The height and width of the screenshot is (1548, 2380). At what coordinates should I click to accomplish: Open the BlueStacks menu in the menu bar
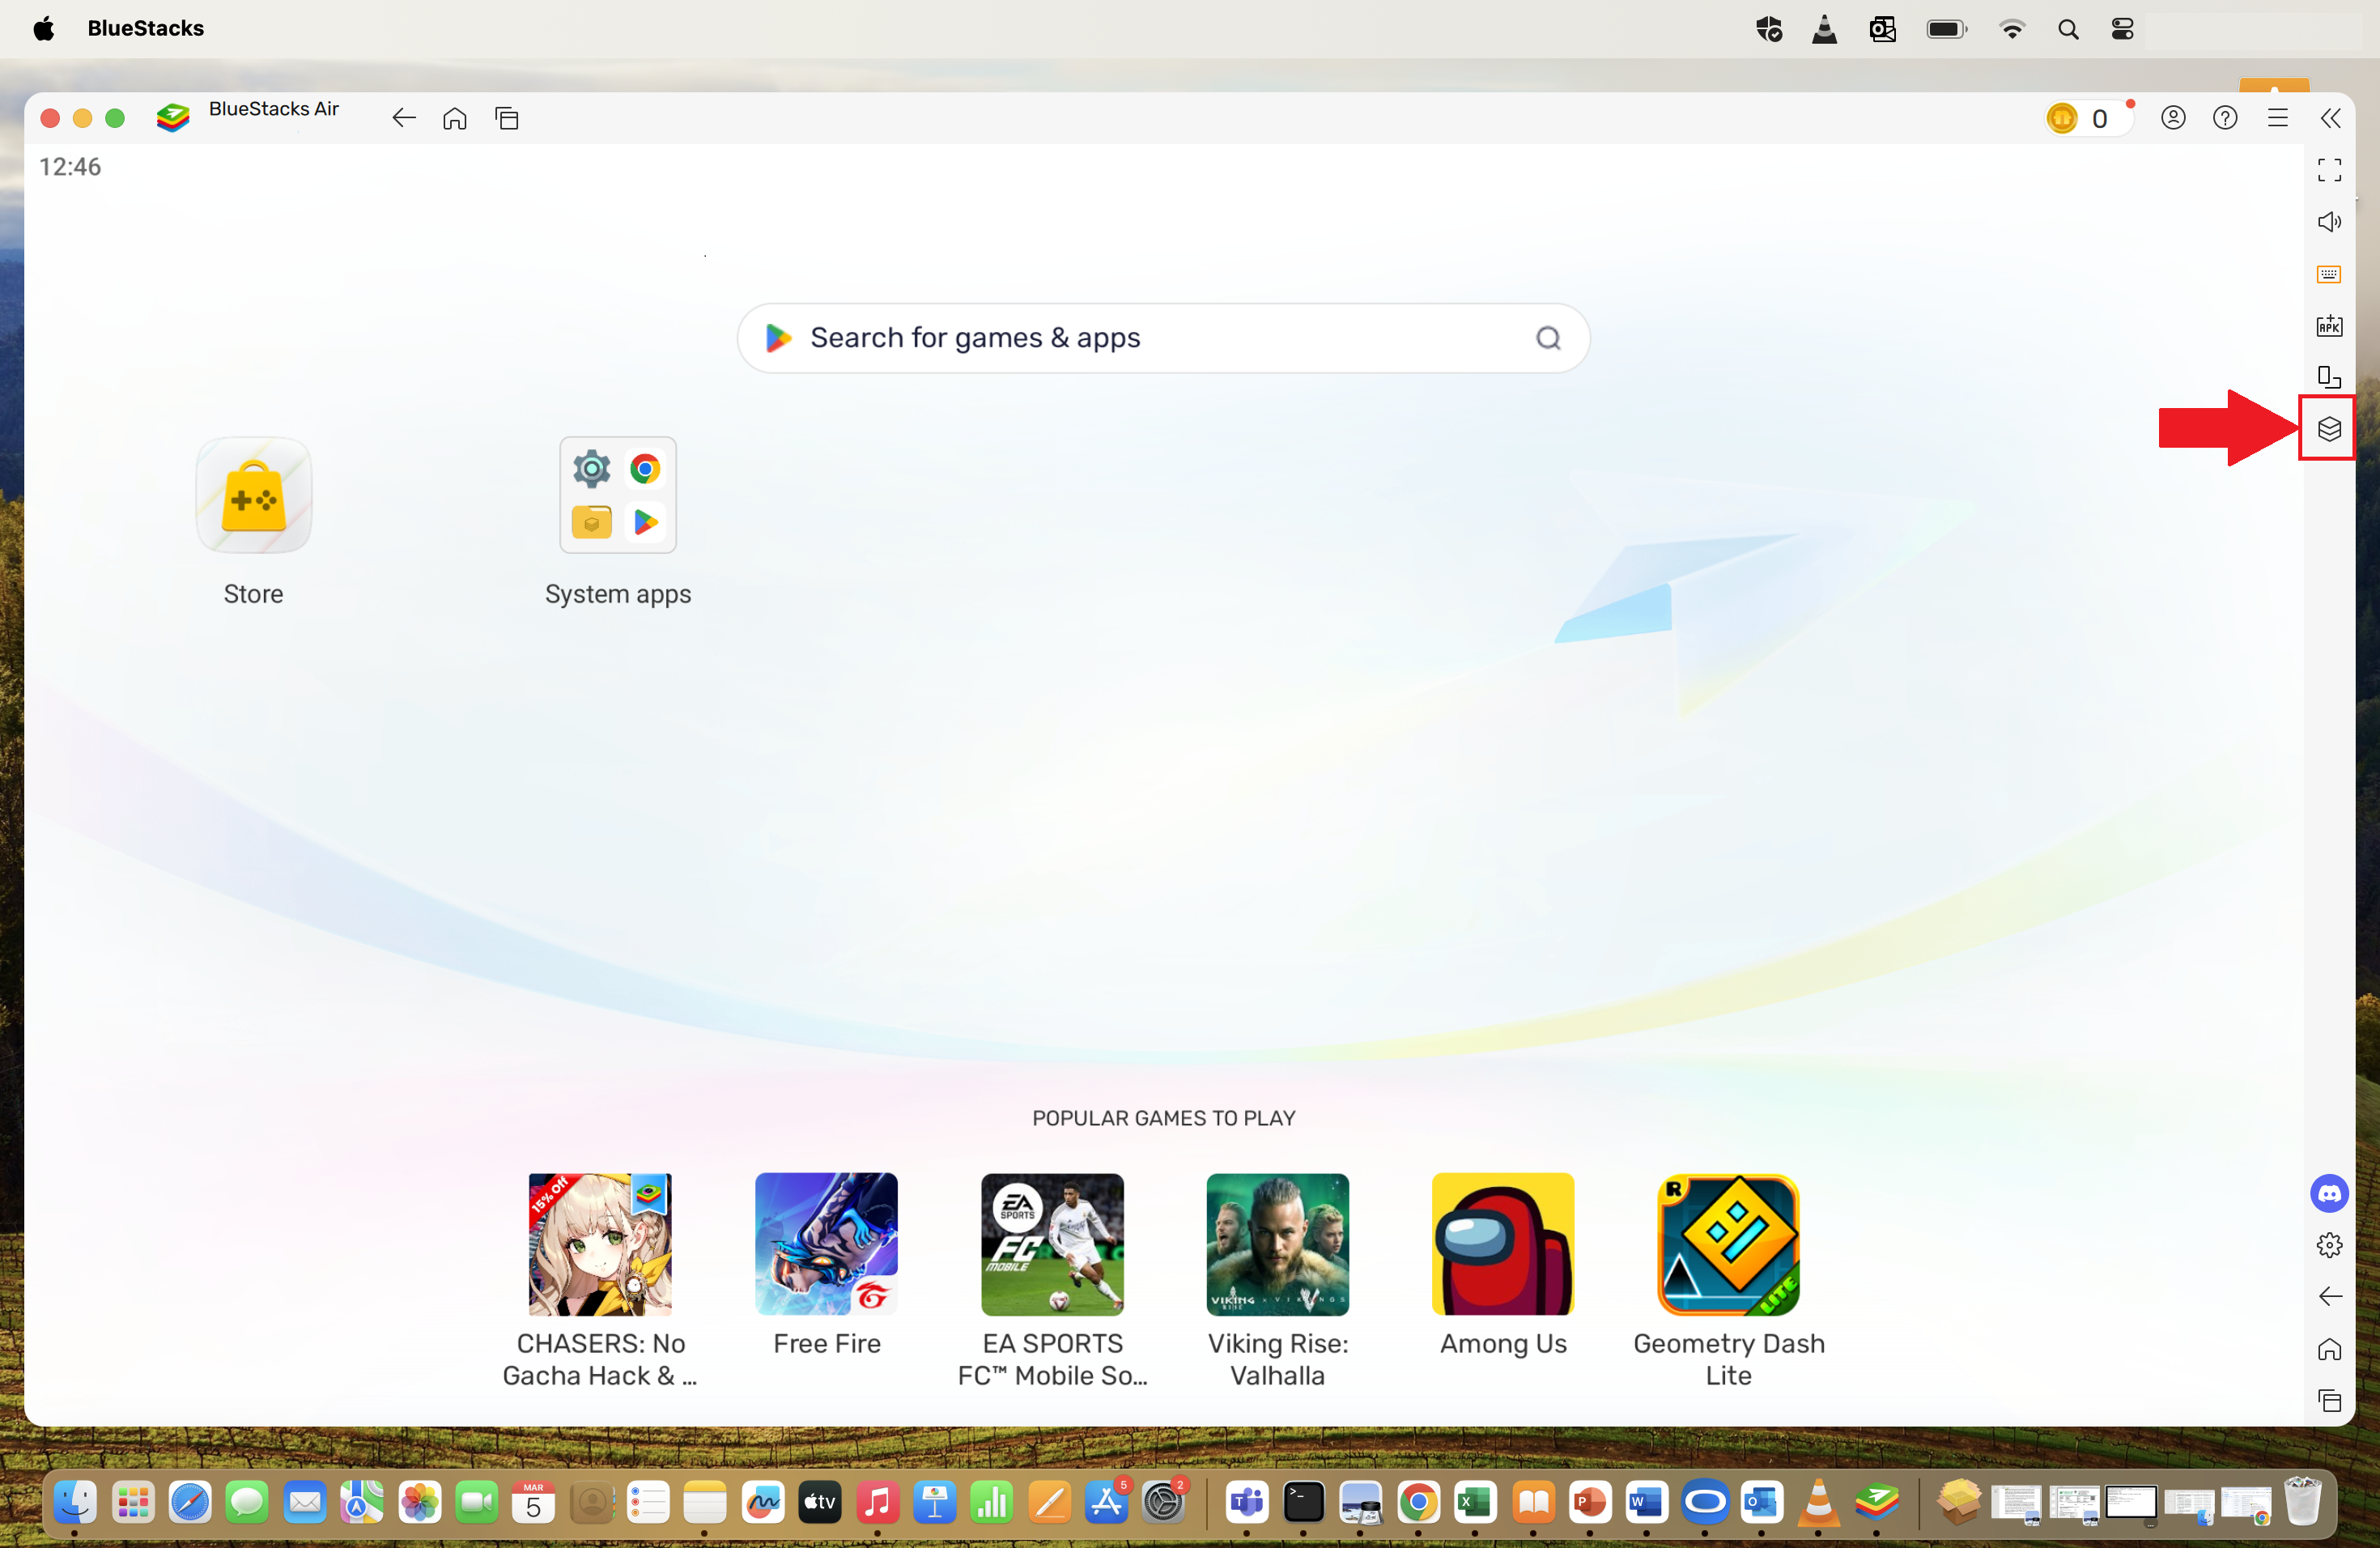coord(146,28)
